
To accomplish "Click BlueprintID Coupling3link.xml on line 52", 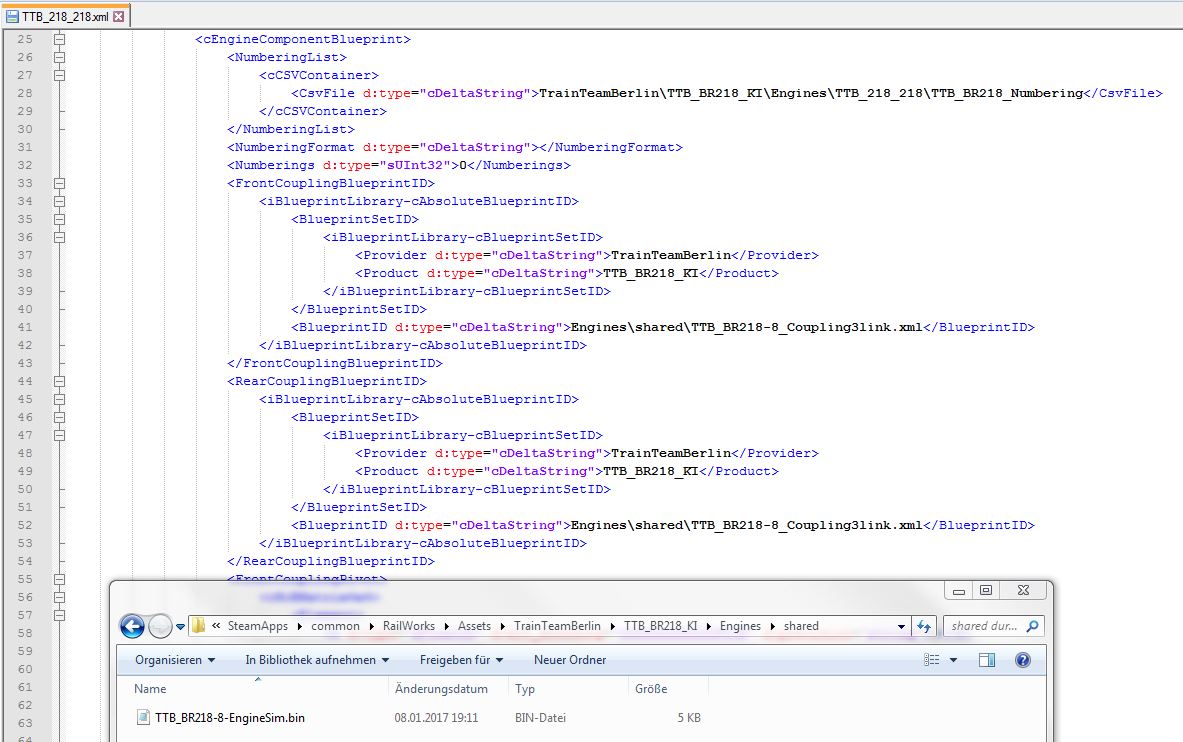I will pyautogui.click(x=746, y=525).
